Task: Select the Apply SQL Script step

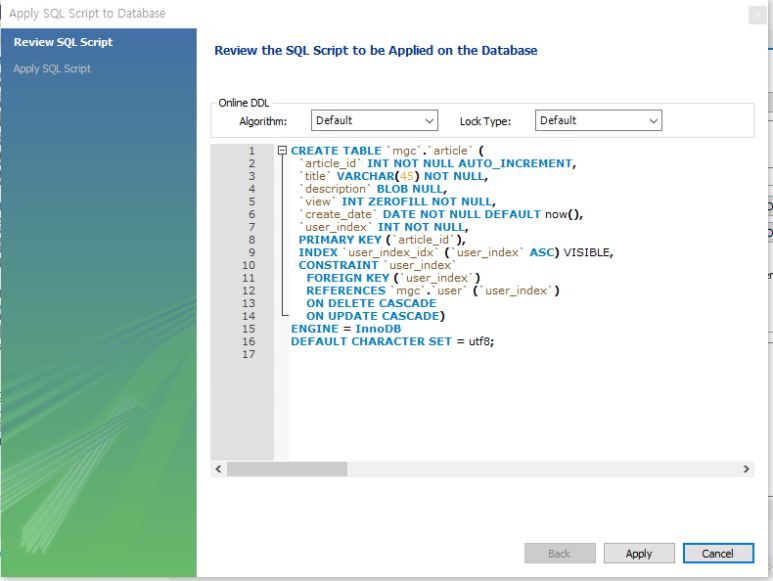Action: click(52, 69)
